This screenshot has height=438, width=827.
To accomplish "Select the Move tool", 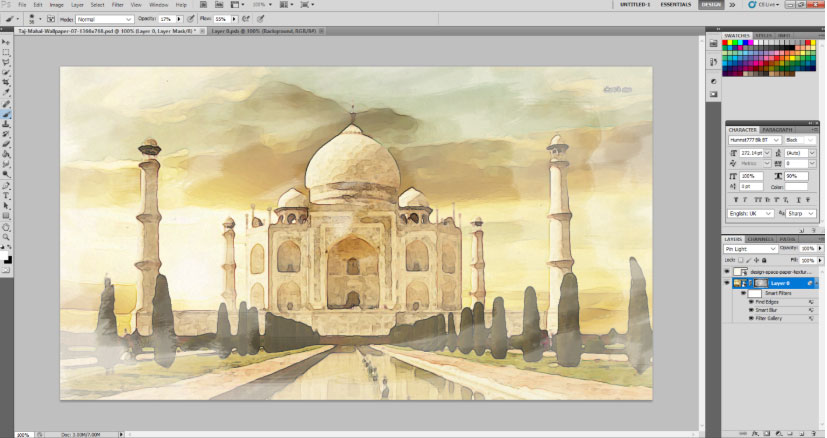I will [6, 42].
